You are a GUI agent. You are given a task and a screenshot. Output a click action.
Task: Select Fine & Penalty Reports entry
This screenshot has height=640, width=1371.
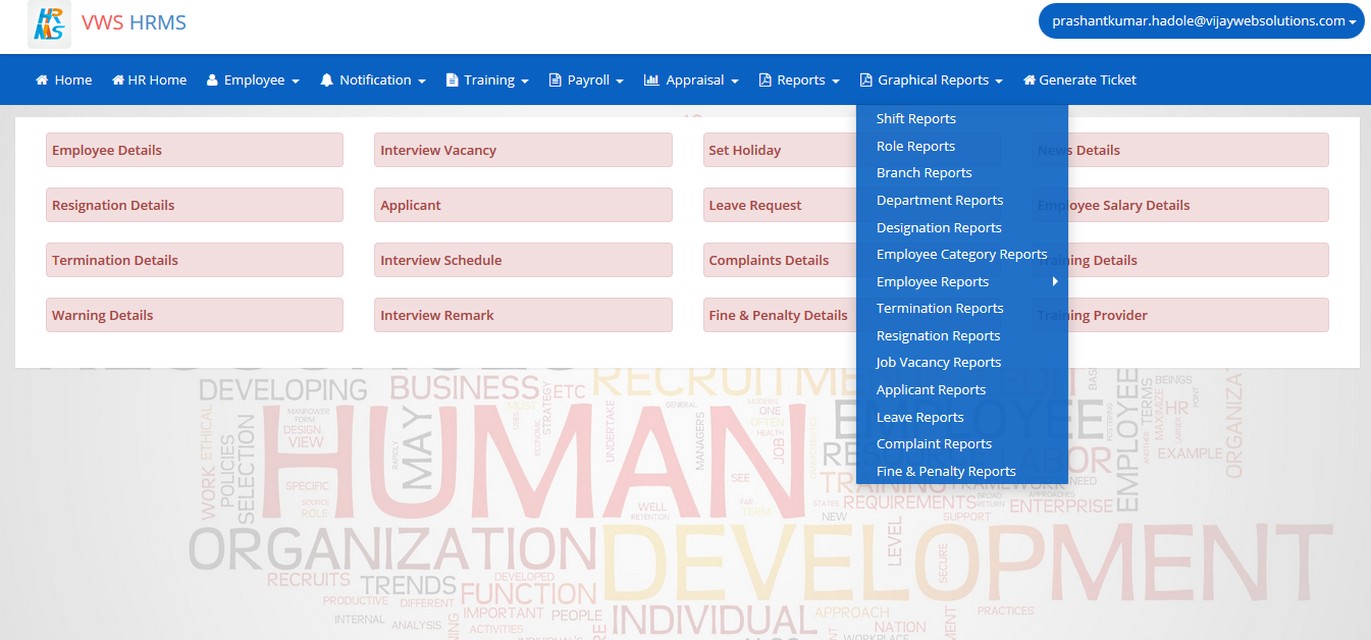point(945,470)
